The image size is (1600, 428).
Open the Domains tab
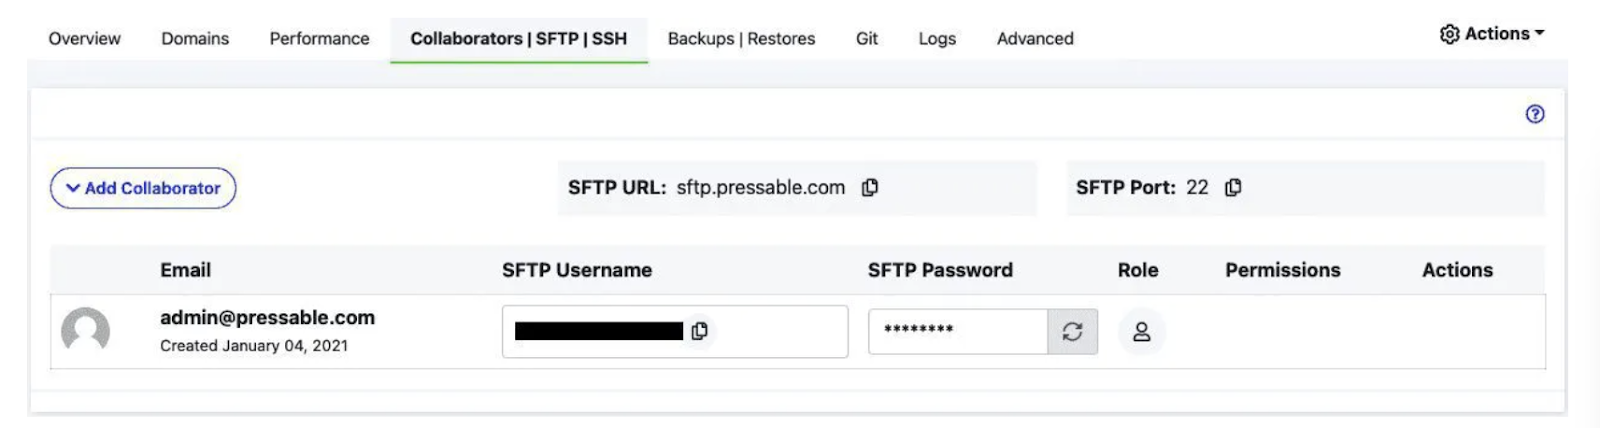(195, 39)
